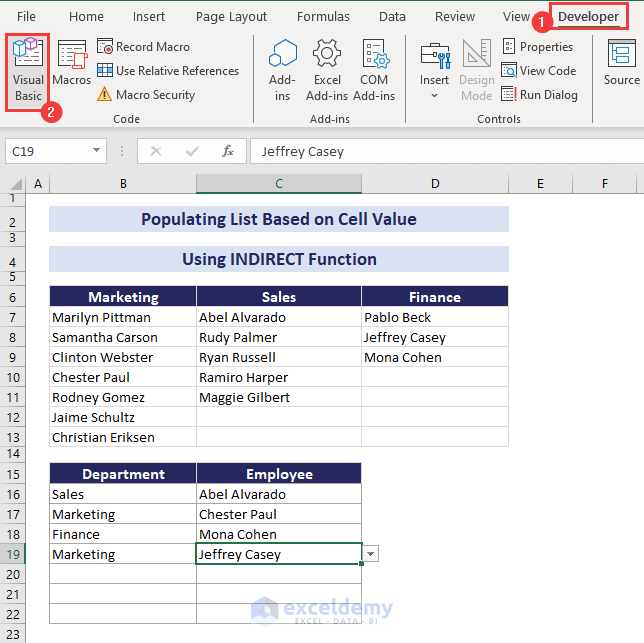Open the File tab
This screenshot has width=644, height=643.
click(x=26, y=16)
